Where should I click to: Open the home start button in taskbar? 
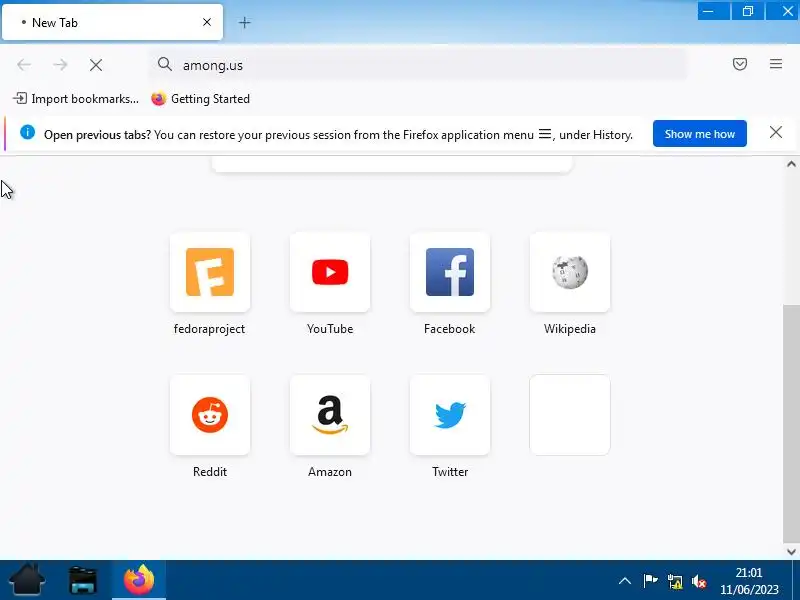tap(27, 580)
